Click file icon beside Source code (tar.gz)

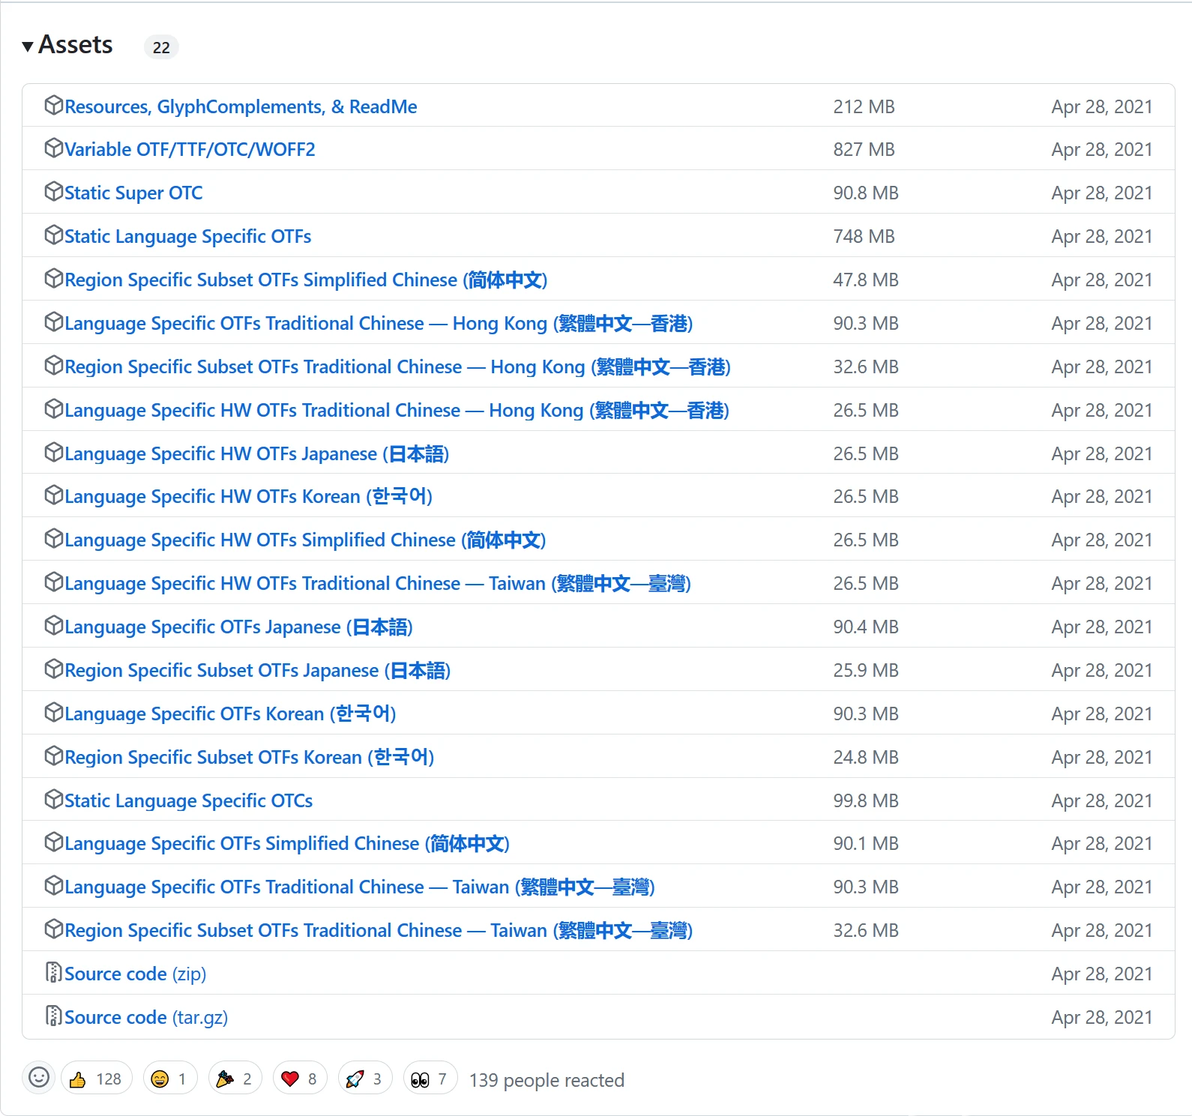pos(53,1016)
